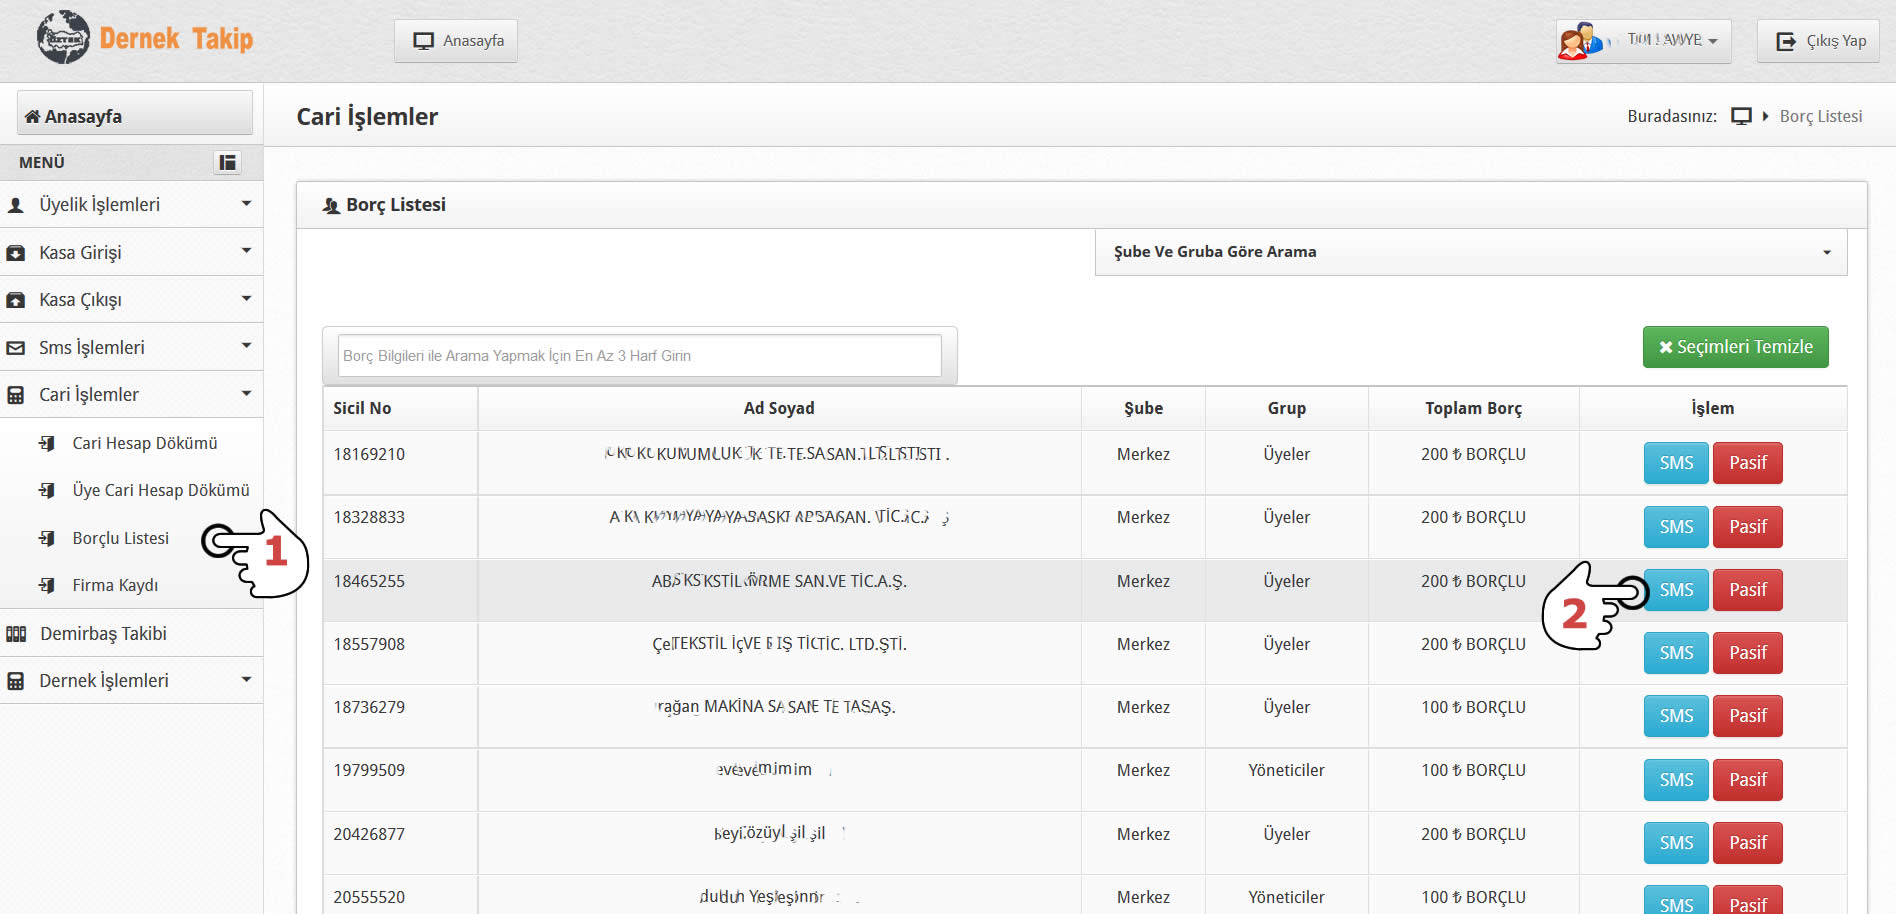Expand the Şube Ve Gruba Göre Arama panel
Viewport: 1896px width, 914px height.
coord(1470,252)
